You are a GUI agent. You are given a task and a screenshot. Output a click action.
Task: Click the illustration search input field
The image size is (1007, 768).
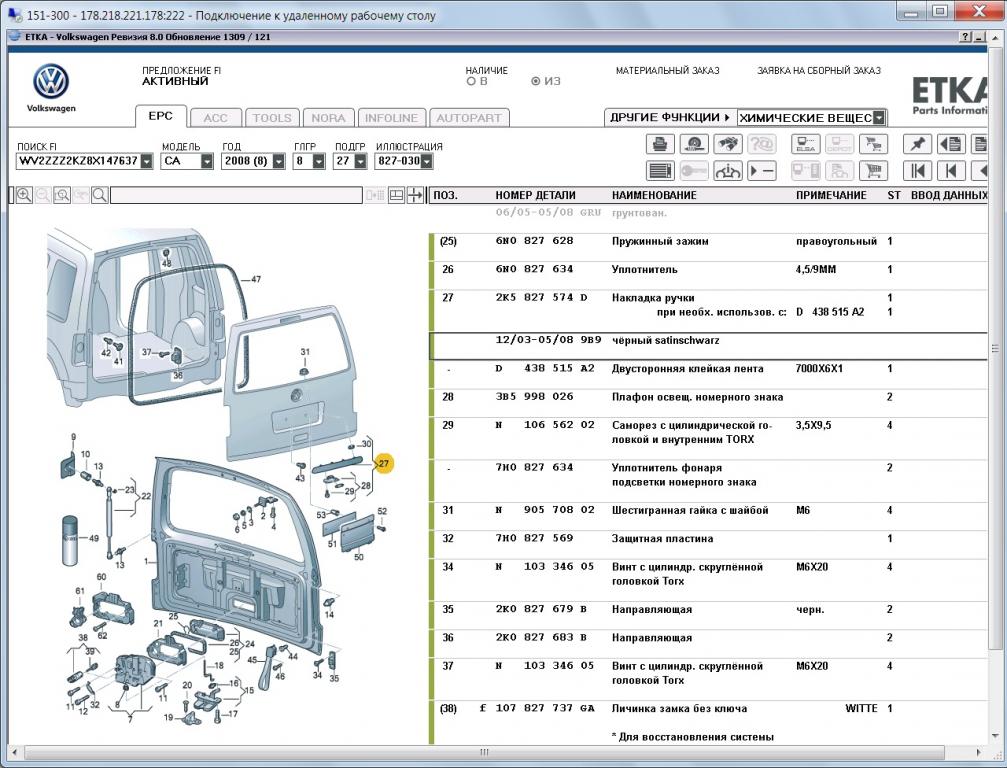(x=236, y=195)
